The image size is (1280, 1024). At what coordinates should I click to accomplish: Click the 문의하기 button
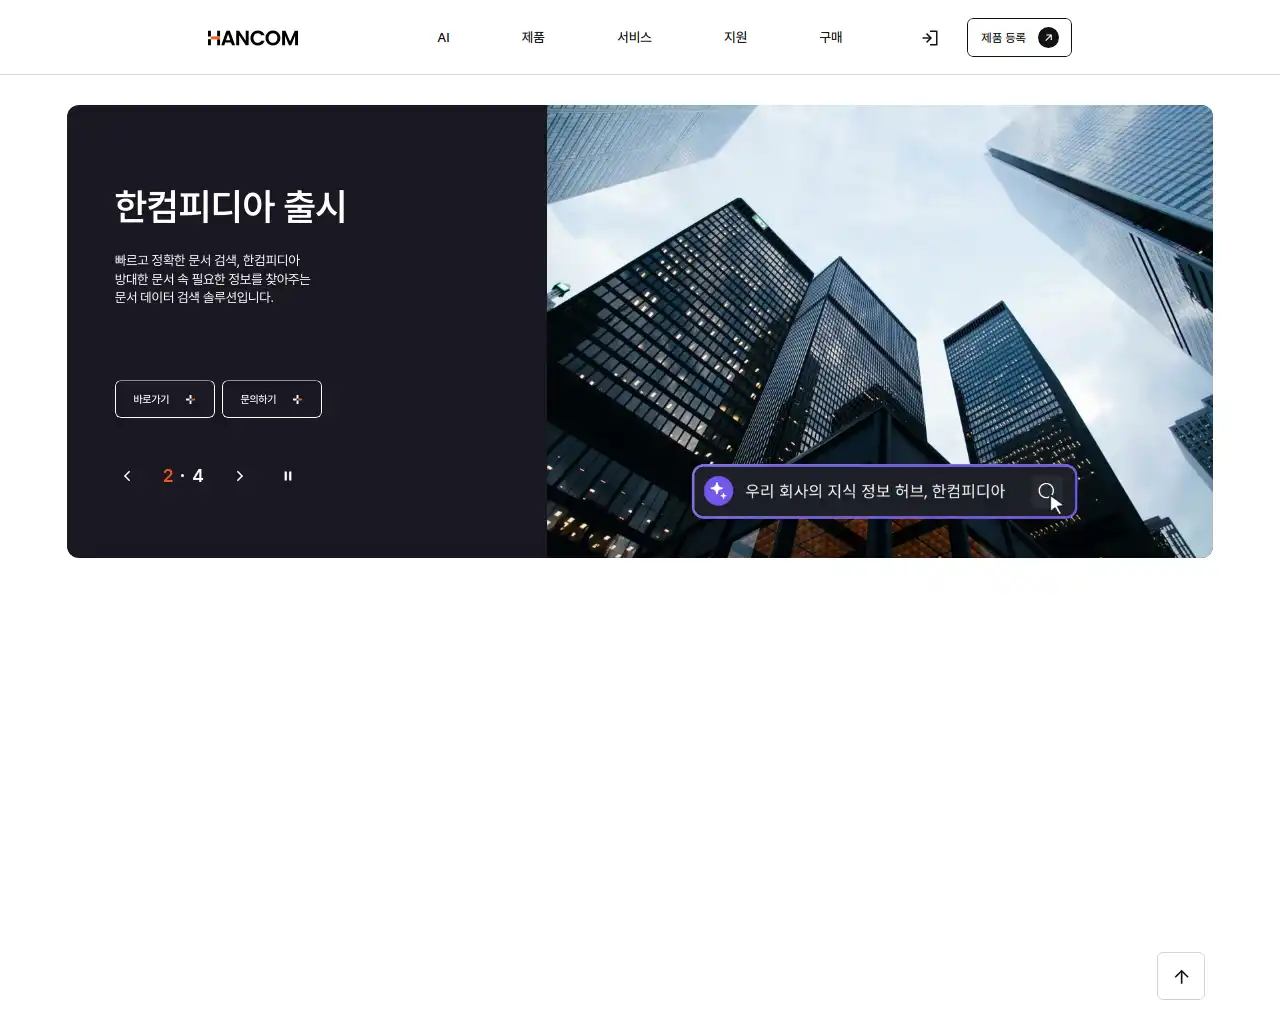(272, 399)
